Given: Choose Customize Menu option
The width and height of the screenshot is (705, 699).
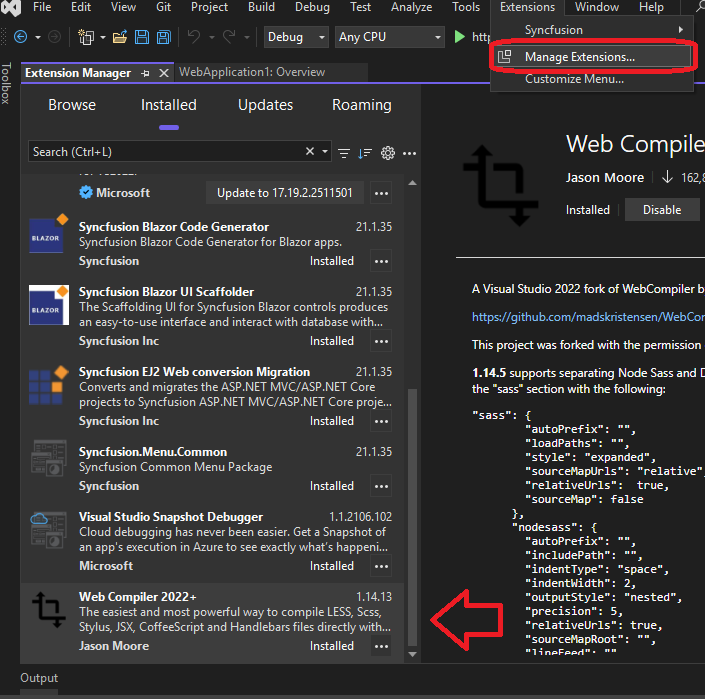Looking at the screenshot, I should point(574,79).
